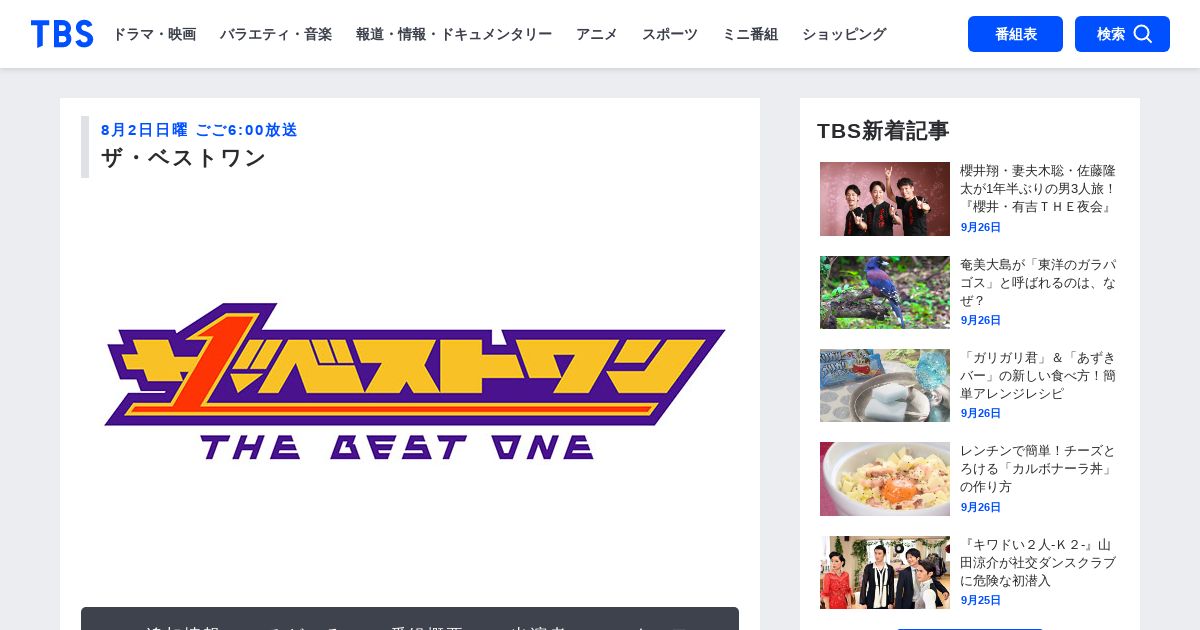Click ザ・ベストワン program logo image
Image resolution: width=1200 pixels, height=630 pixels.
click(x=415, y=381)
